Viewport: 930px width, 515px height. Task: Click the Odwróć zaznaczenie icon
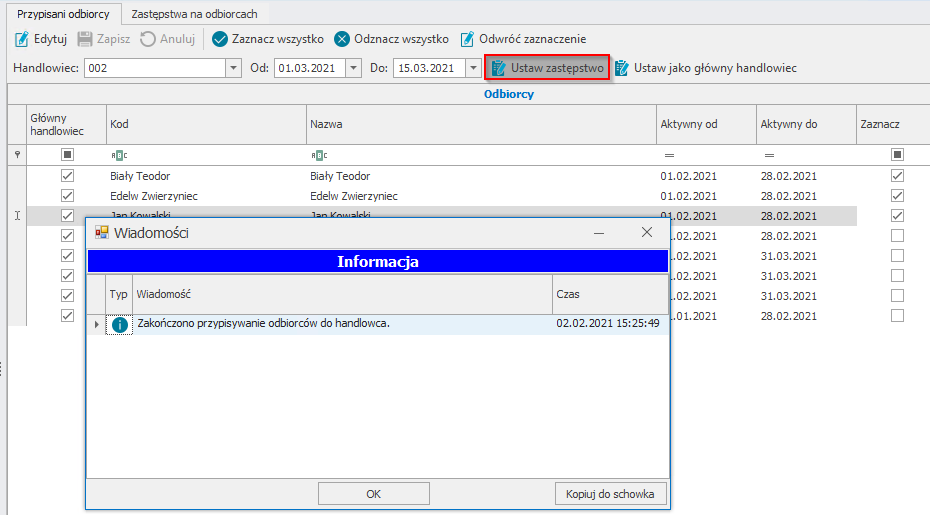click(467, 39)
